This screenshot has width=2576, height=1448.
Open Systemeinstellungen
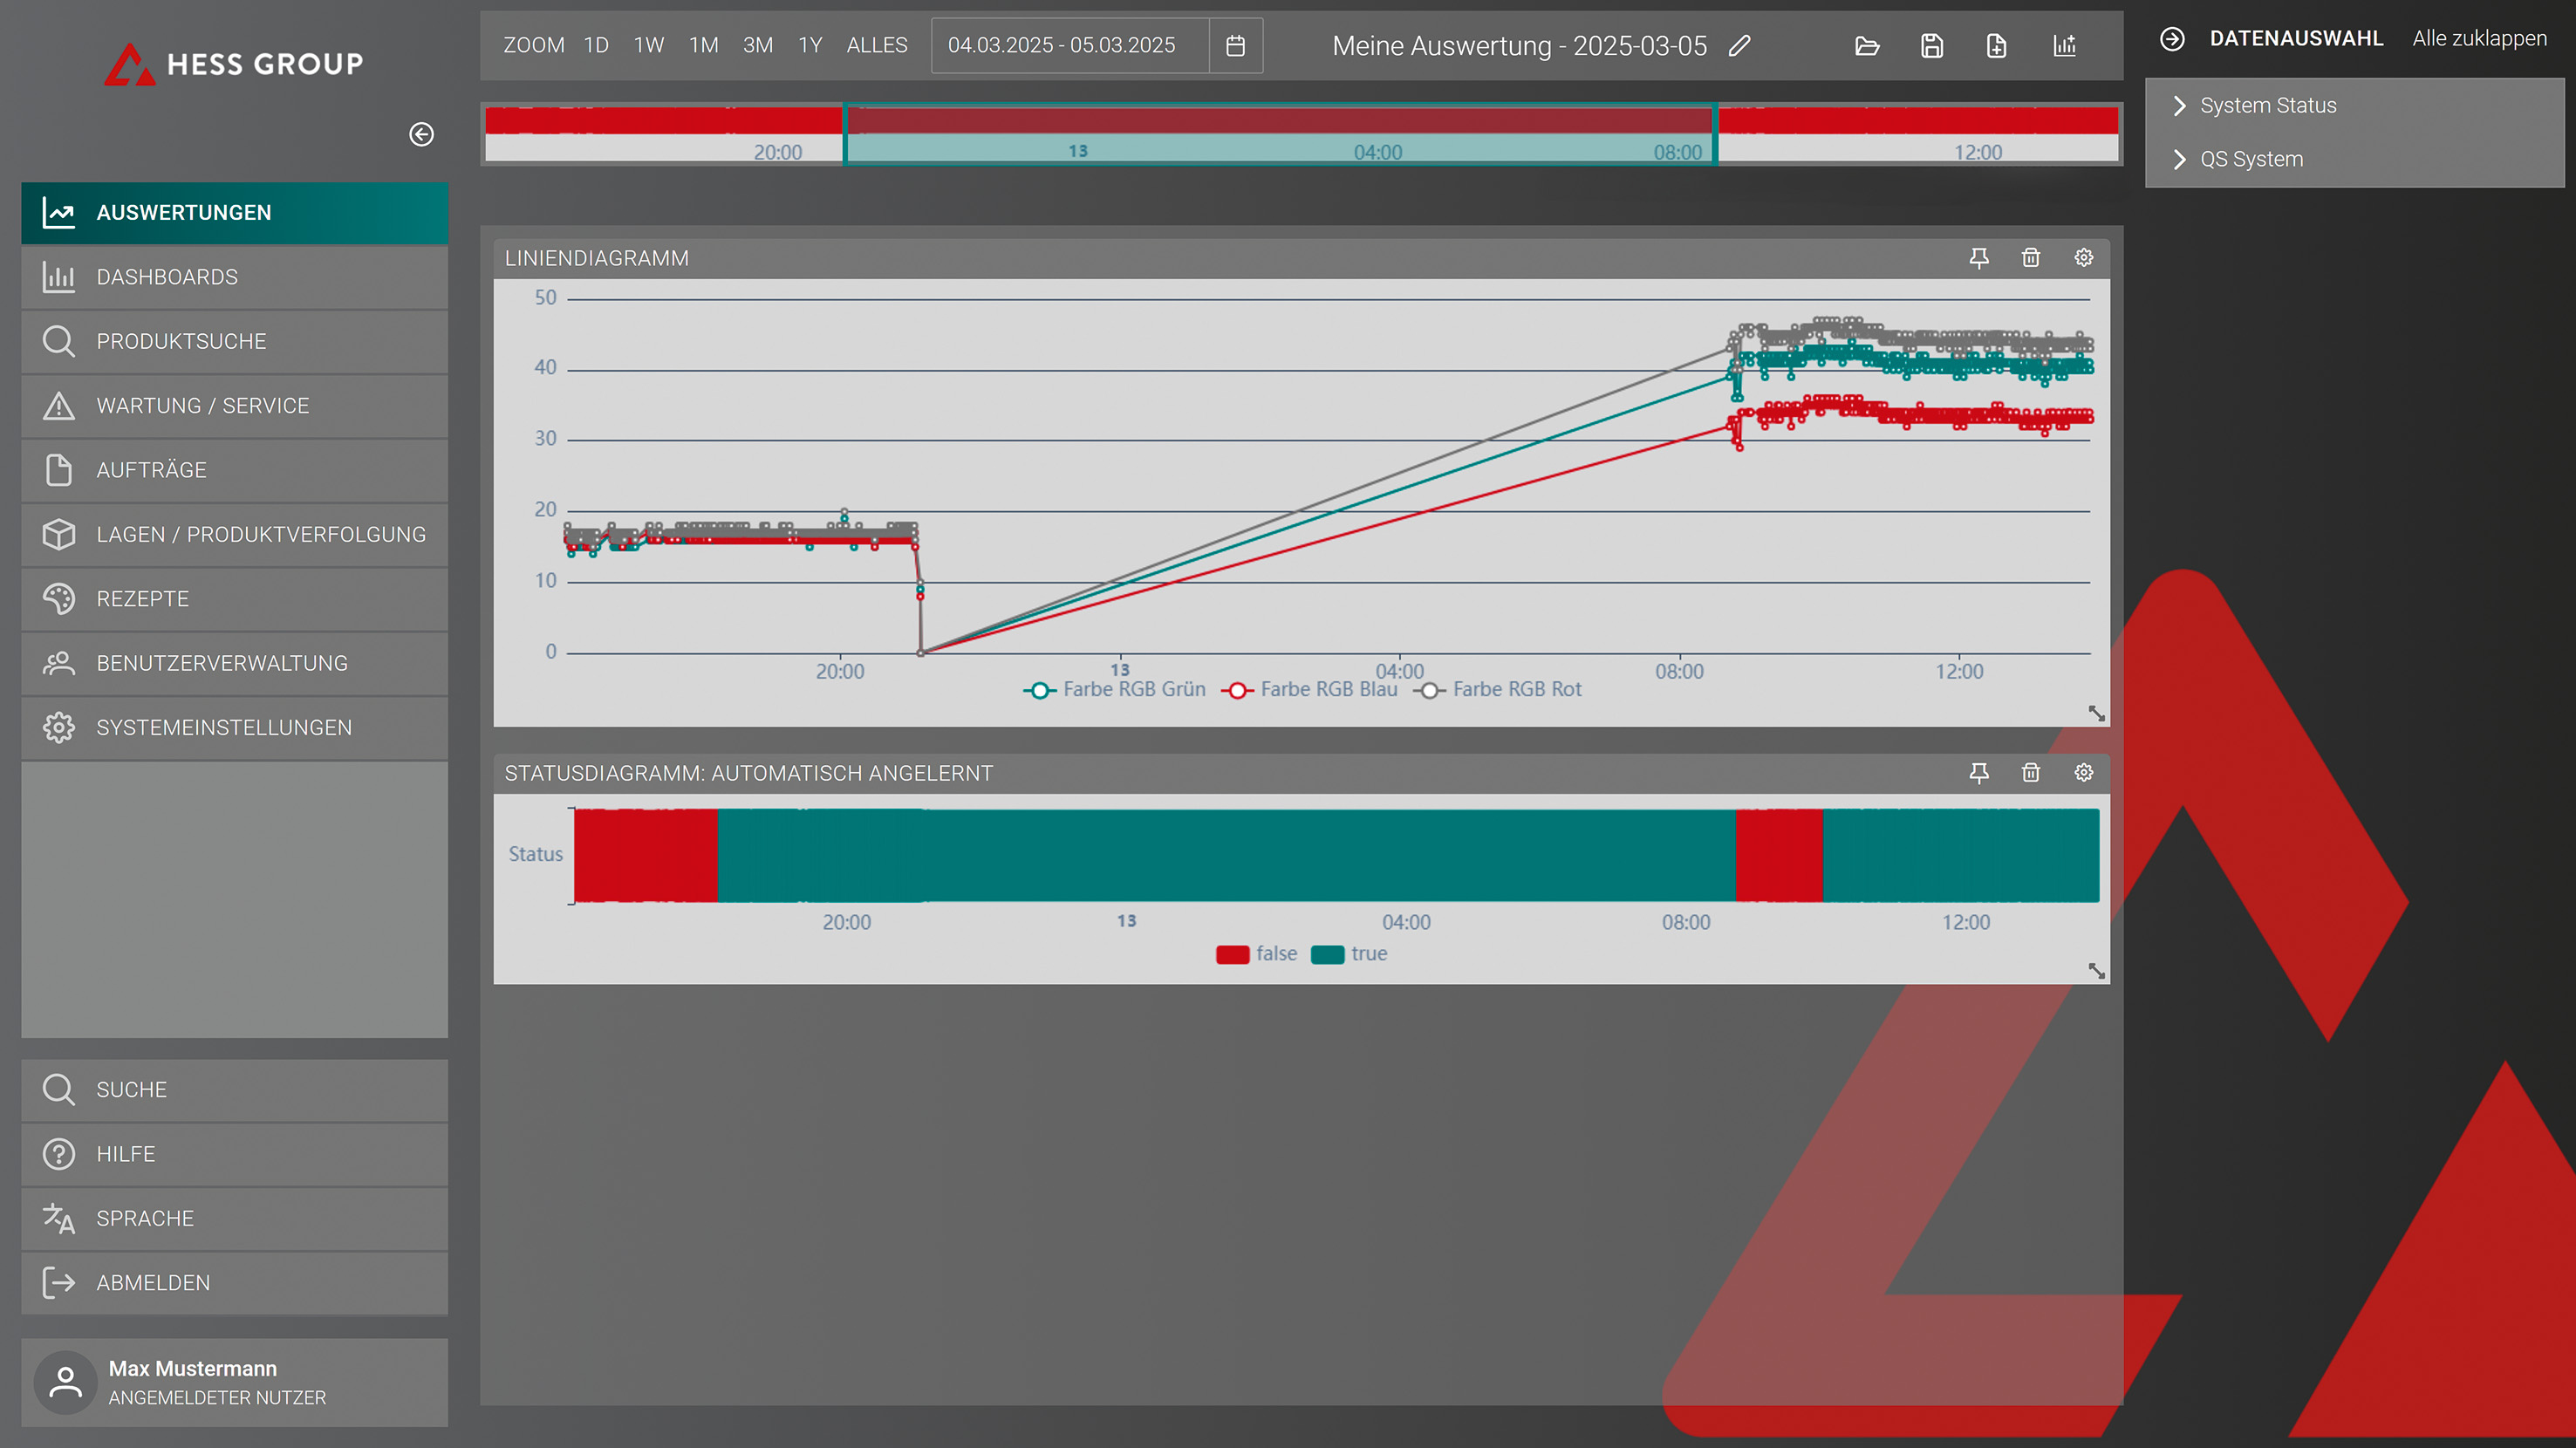coord(234,728)
